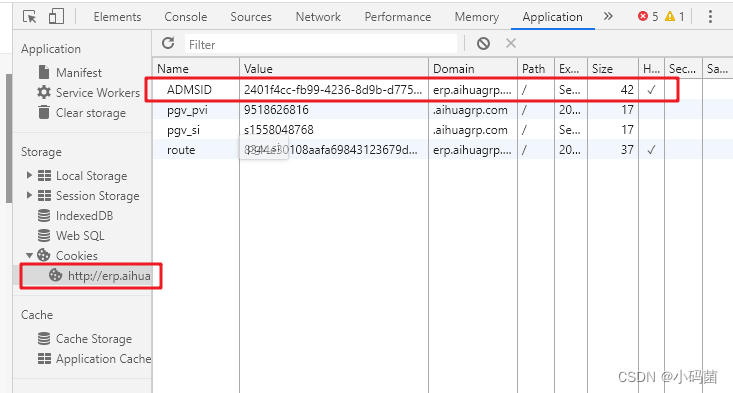Open the Performance tab
This screenshot has width=733, height=393.
(397, 17)
